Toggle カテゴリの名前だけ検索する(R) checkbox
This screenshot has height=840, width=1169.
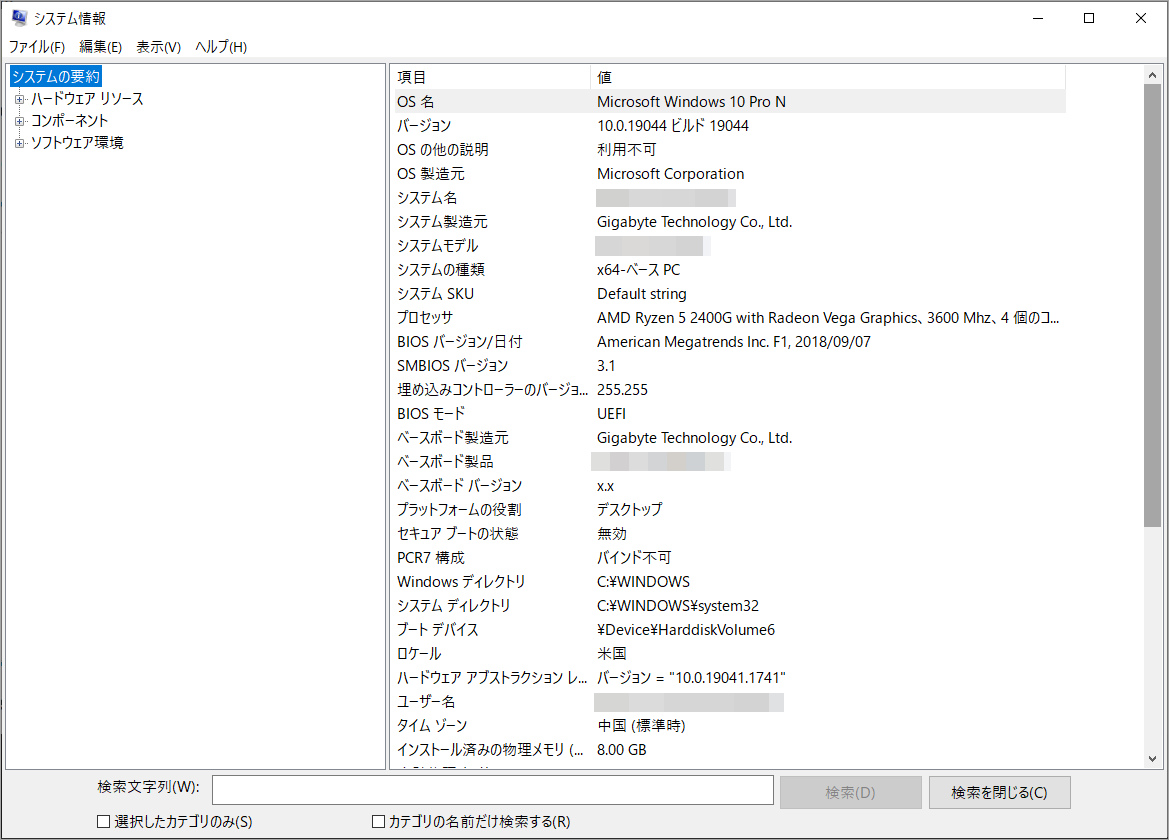coord(379,821)
